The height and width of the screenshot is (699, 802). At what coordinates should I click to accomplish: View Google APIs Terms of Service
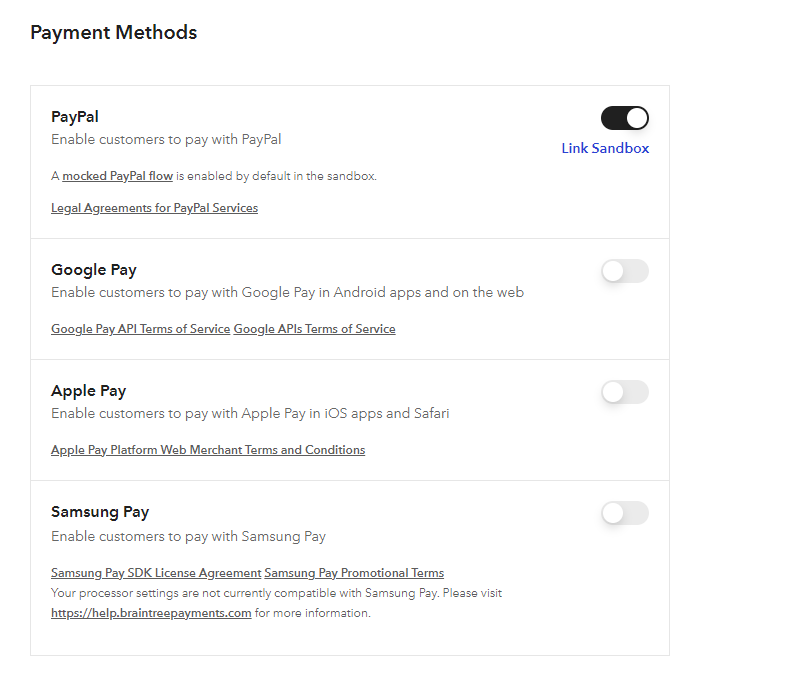315,329
